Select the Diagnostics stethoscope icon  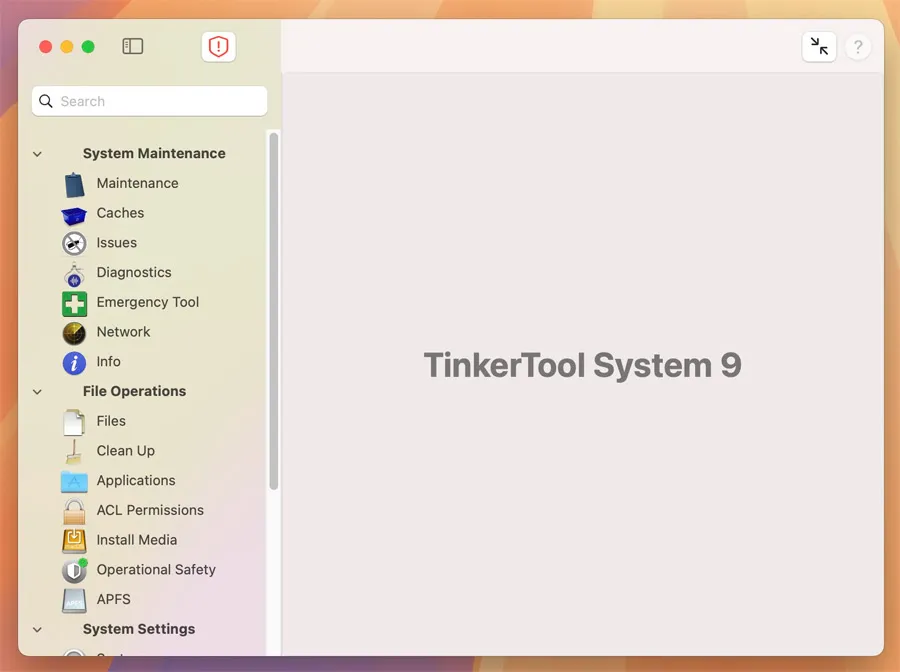[x=75, y=273]
